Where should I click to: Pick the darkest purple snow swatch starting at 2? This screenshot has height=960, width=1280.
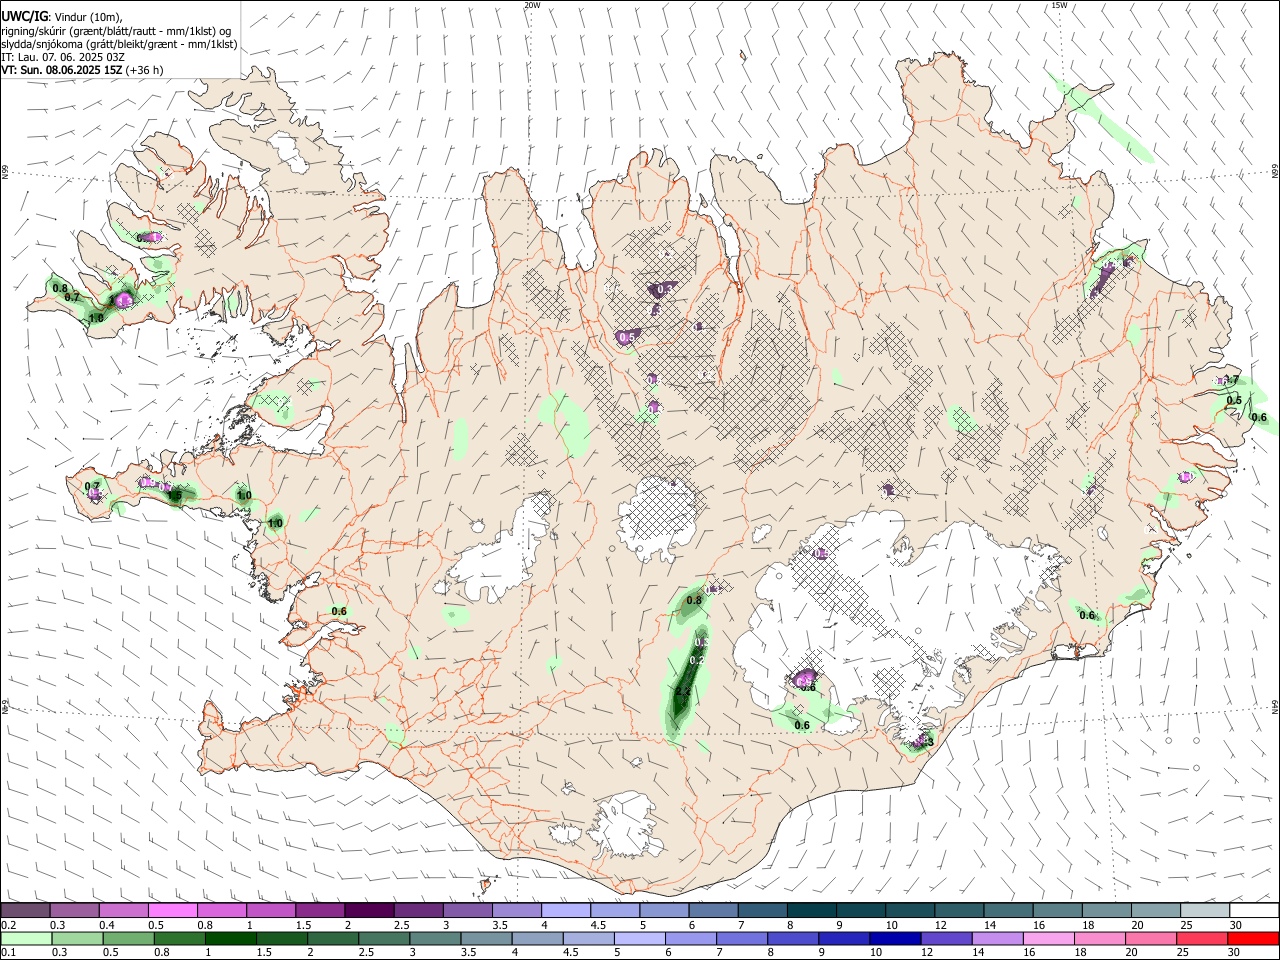(x=369, y=911)
